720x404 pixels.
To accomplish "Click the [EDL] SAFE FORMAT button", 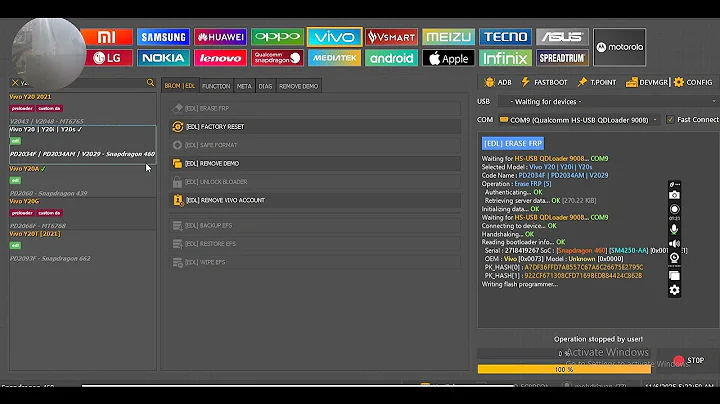I will 315,145.
